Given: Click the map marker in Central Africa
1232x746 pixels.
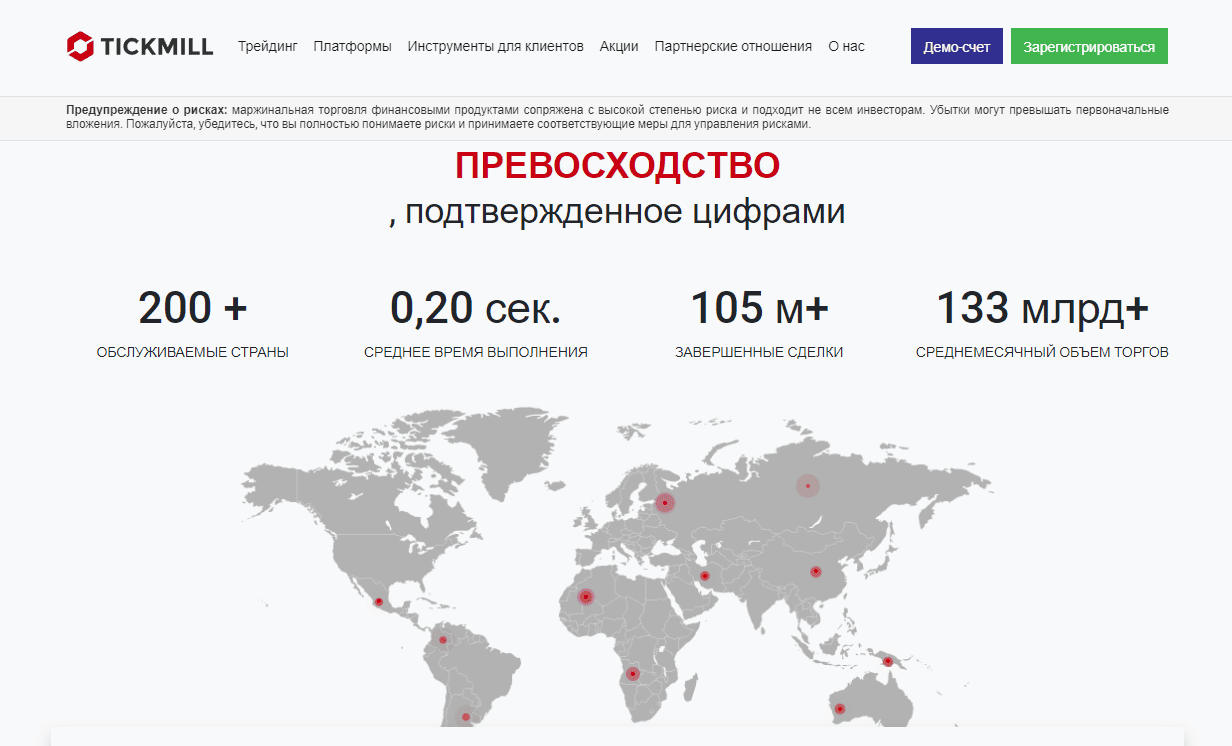Looking at the screenshot, I should 633,674.
